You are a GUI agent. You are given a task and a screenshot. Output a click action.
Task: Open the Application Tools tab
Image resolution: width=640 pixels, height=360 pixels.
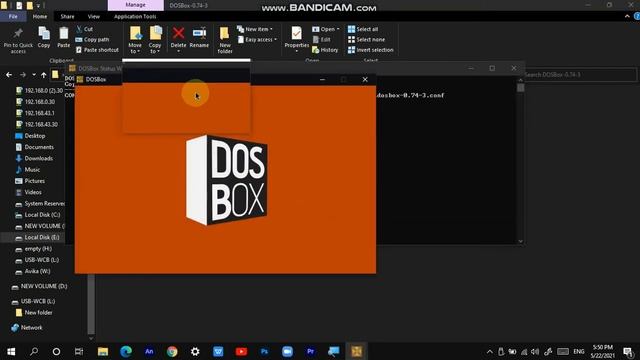[135, 16]
